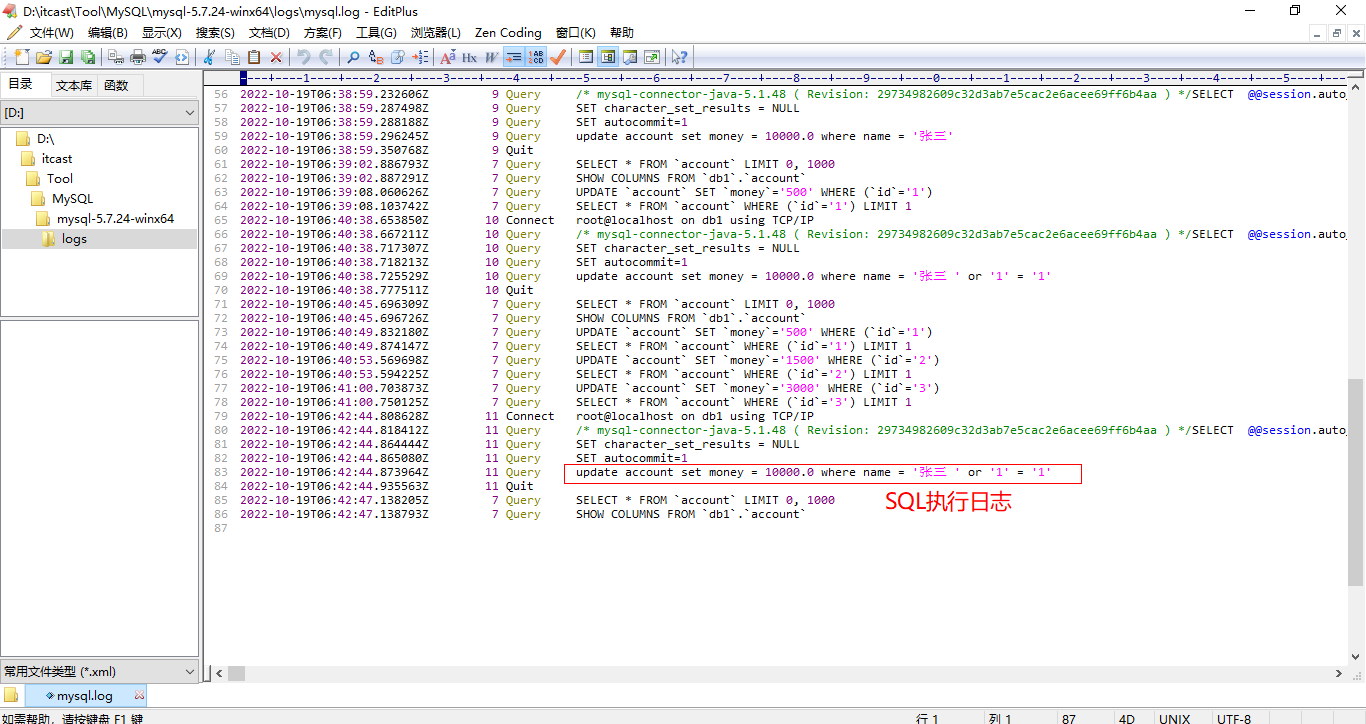Save the file with the floppy disk icon
Image resolution: width=1366 pixels, height=724 pixels.
66,57
